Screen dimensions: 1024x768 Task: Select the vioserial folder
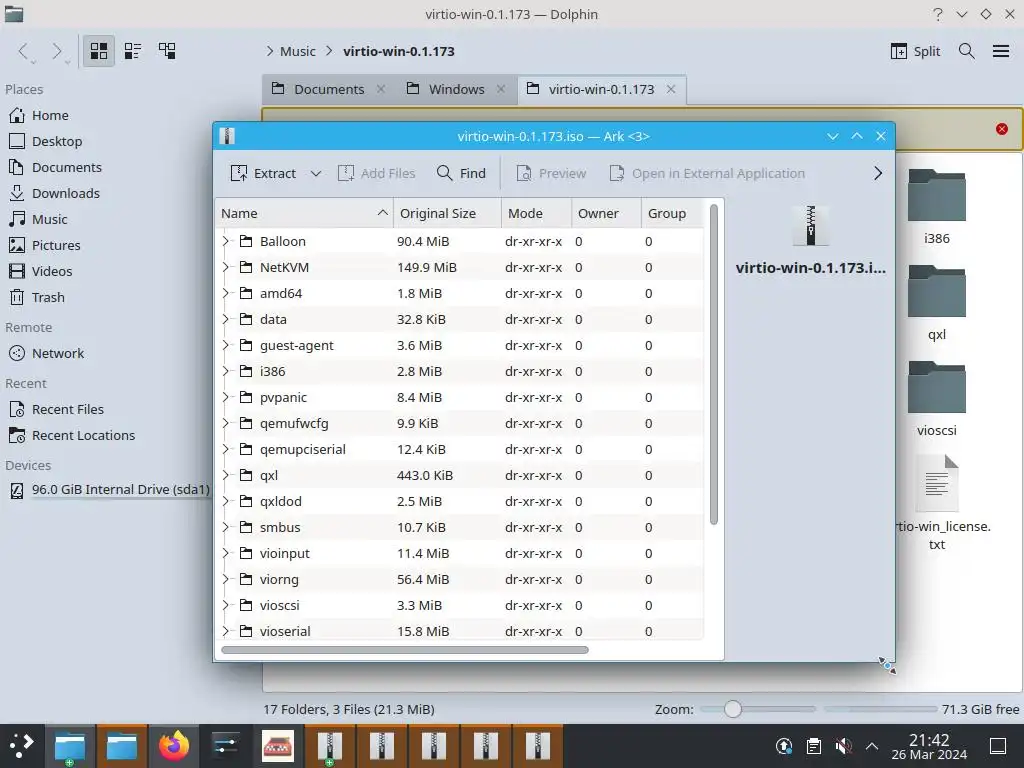pos(460,631)
